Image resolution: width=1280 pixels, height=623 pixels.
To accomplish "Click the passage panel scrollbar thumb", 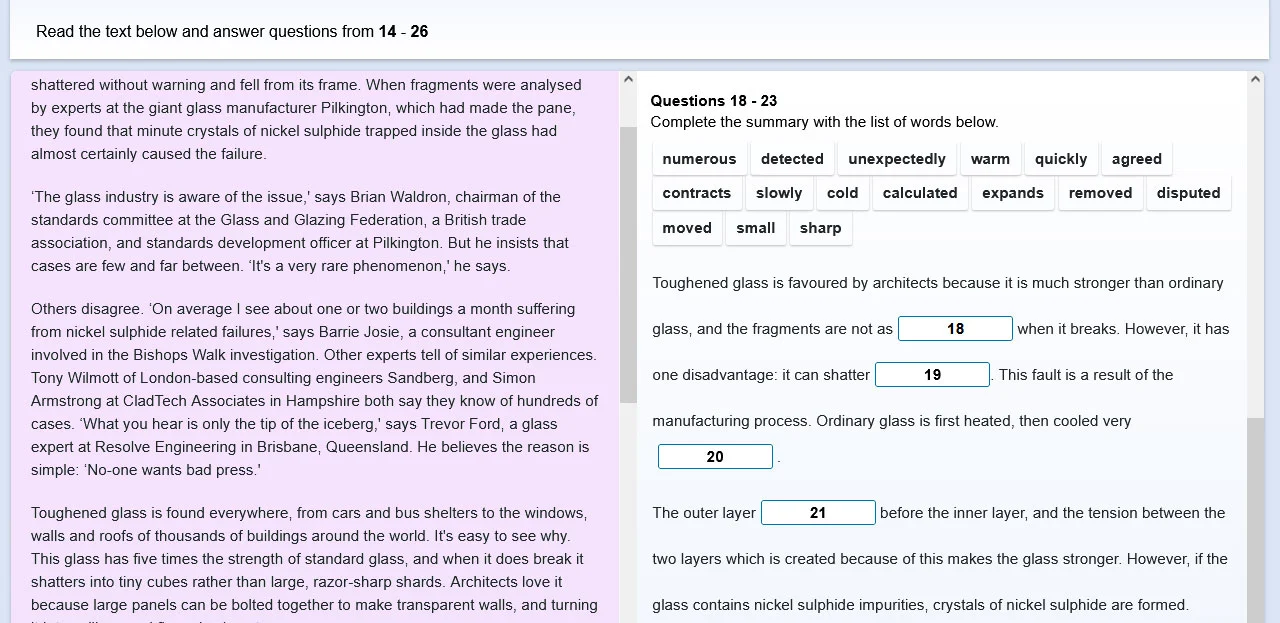I will [x=628, y=265].
